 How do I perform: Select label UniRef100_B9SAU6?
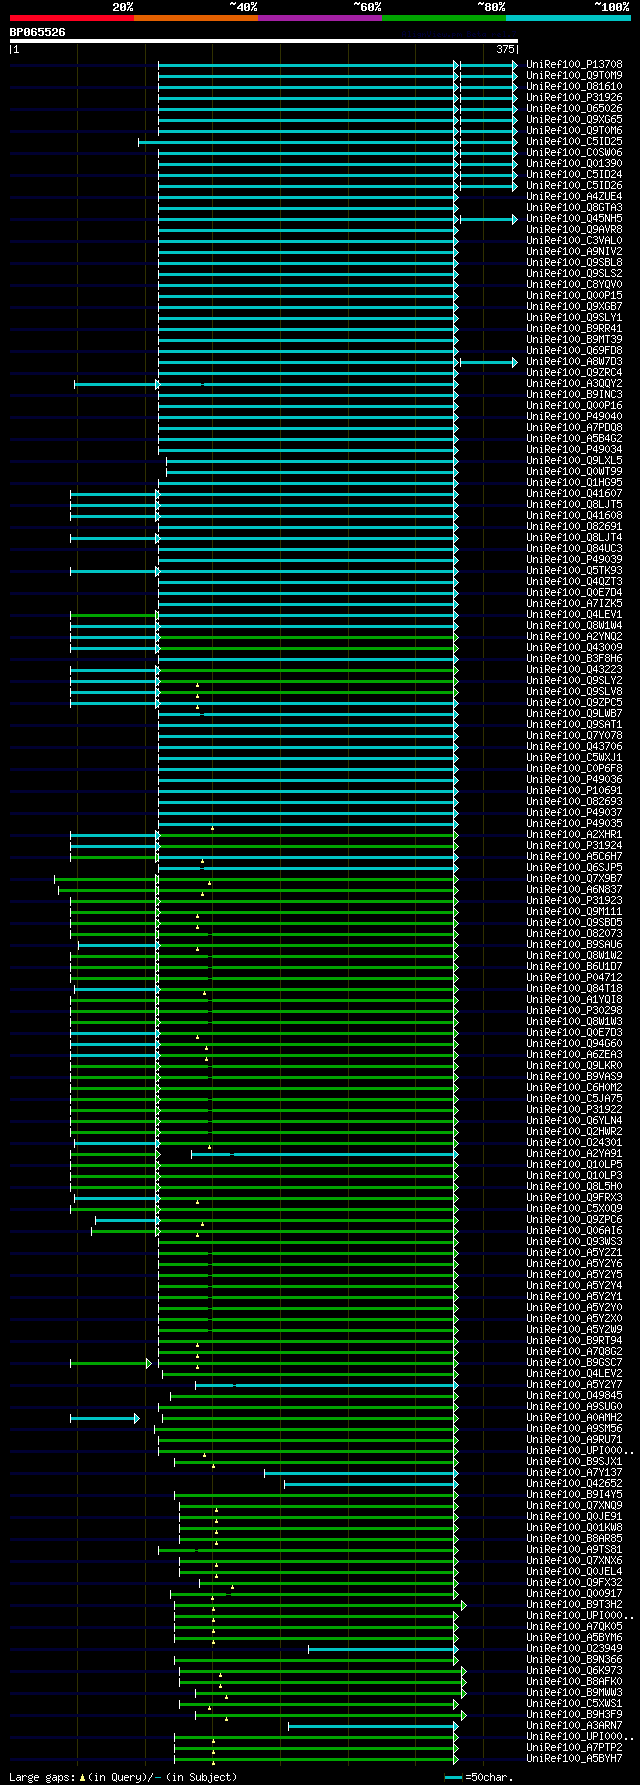(x=574, y=945)
